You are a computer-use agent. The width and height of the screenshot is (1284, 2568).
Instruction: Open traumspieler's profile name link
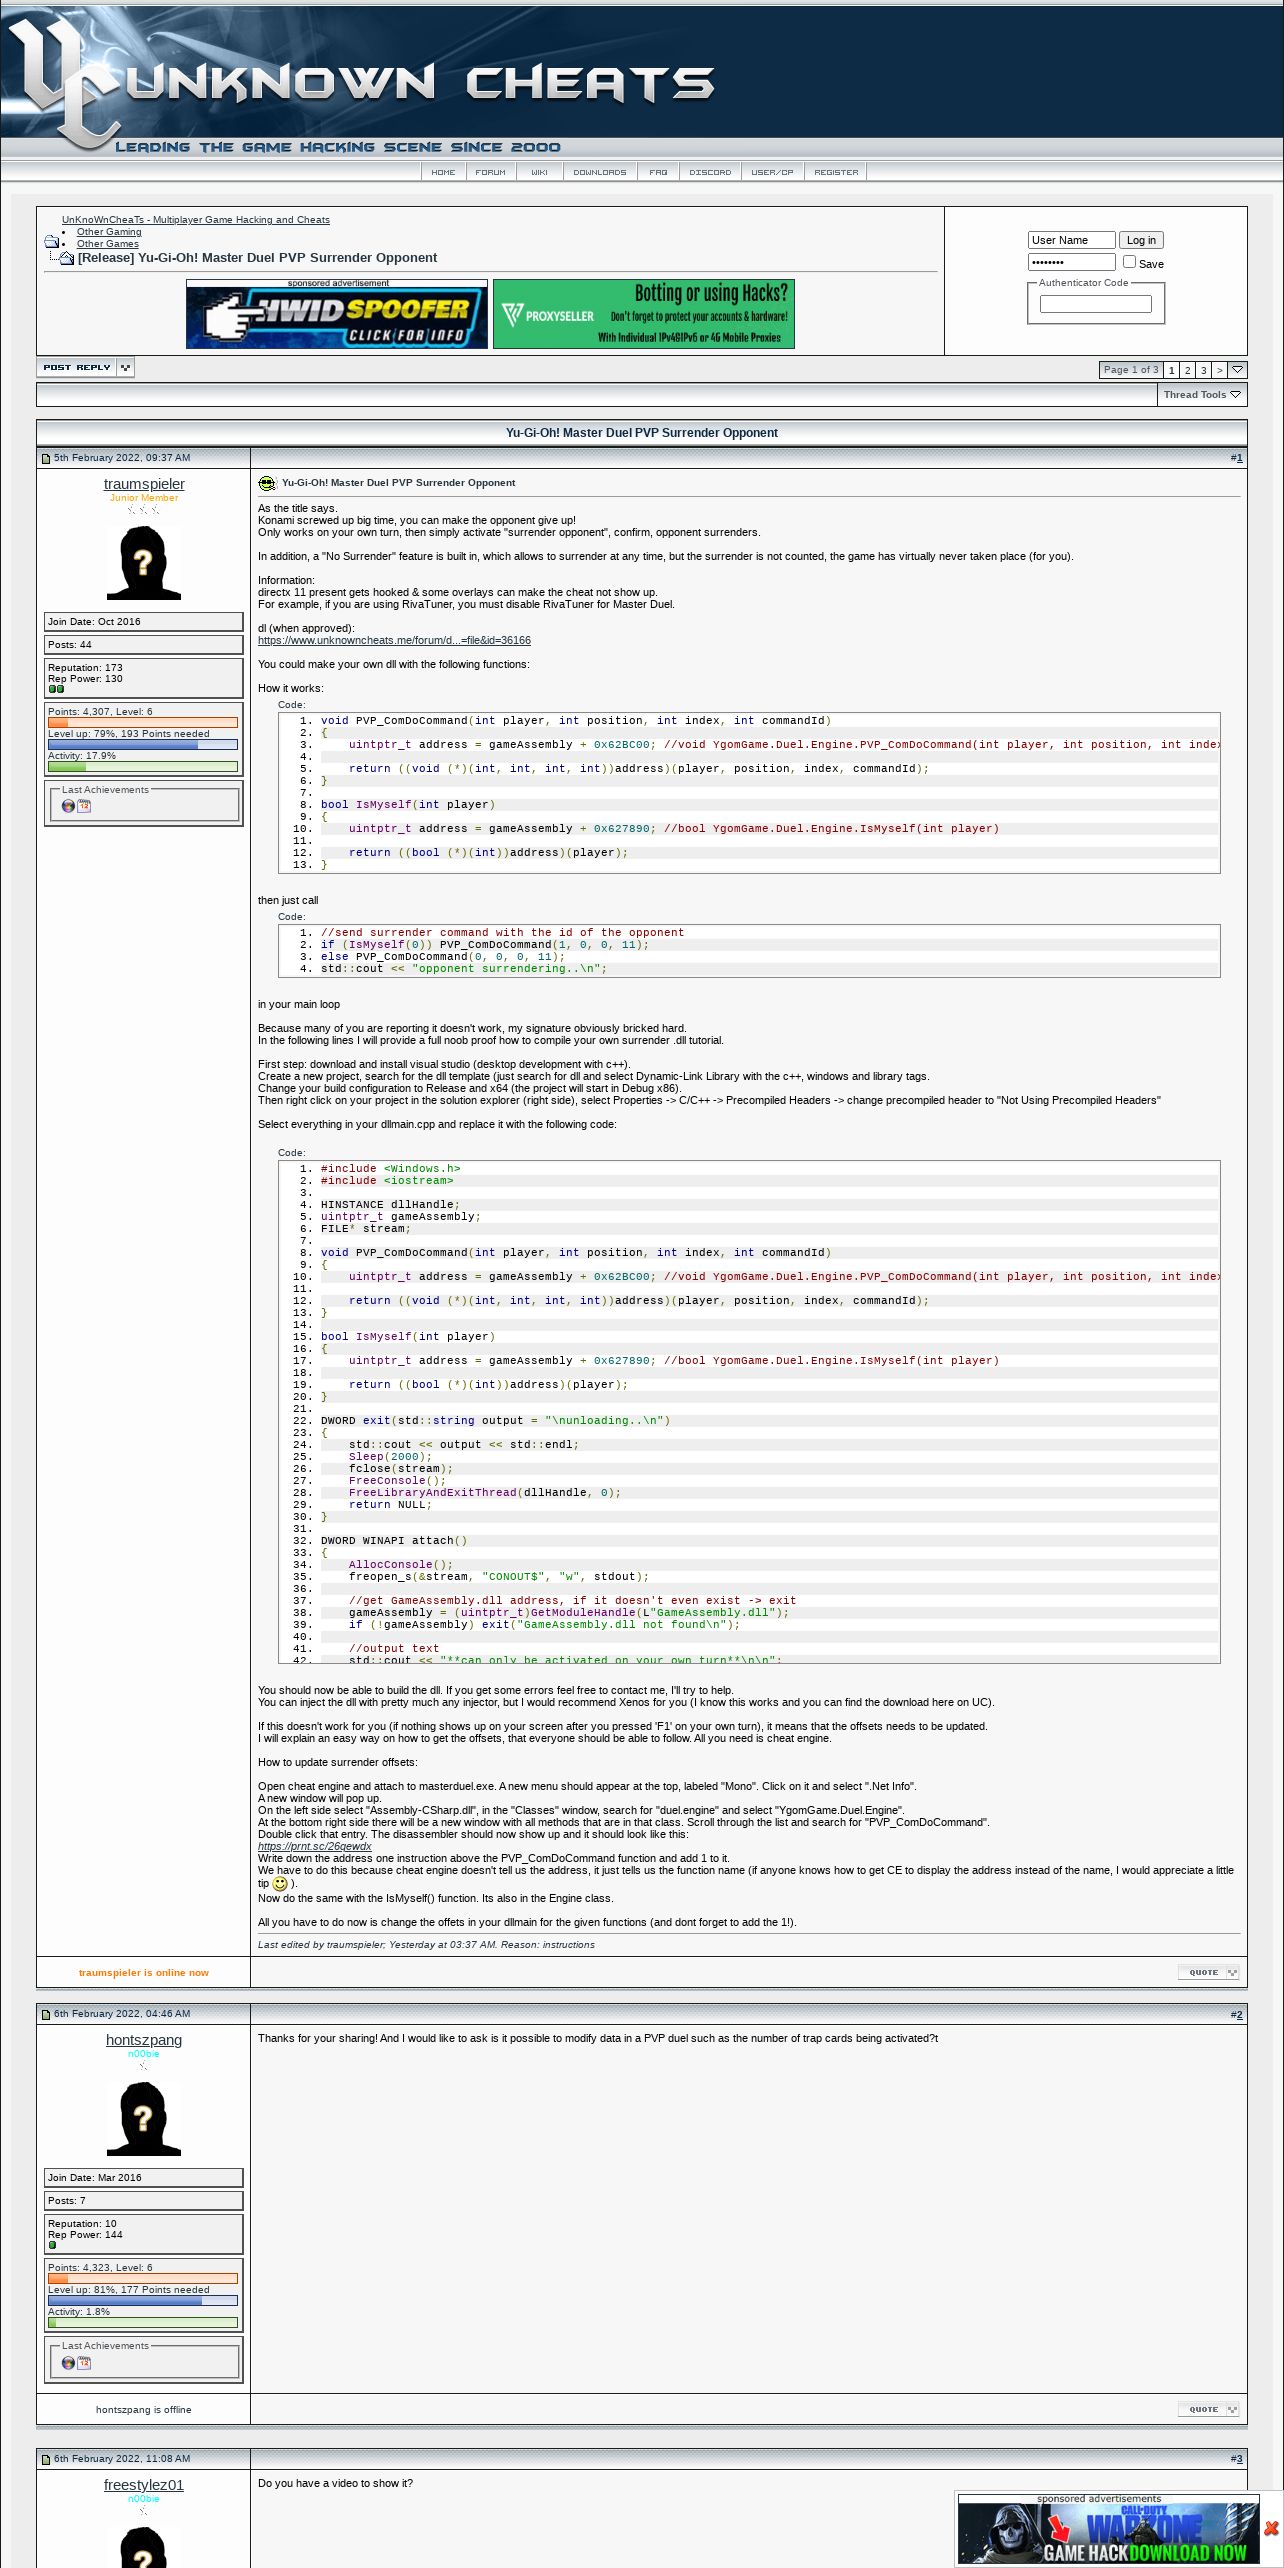tap(144, 484)
